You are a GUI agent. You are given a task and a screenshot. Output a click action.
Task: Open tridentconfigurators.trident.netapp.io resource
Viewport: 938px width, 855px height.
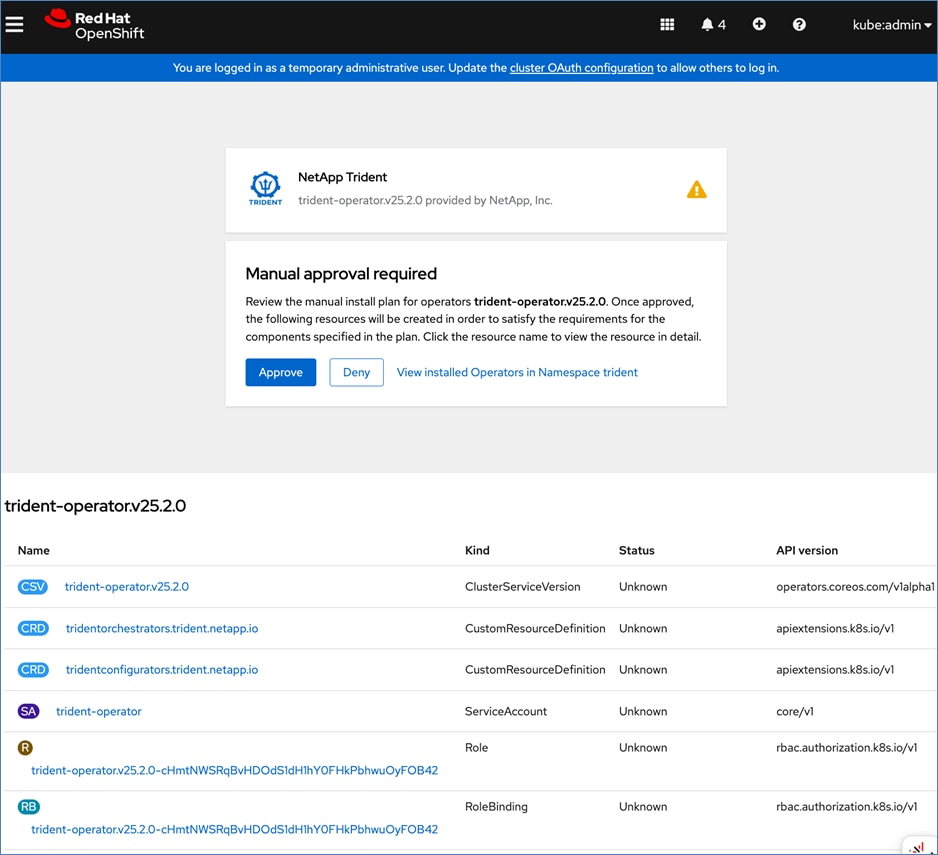[x=162, y=670]
